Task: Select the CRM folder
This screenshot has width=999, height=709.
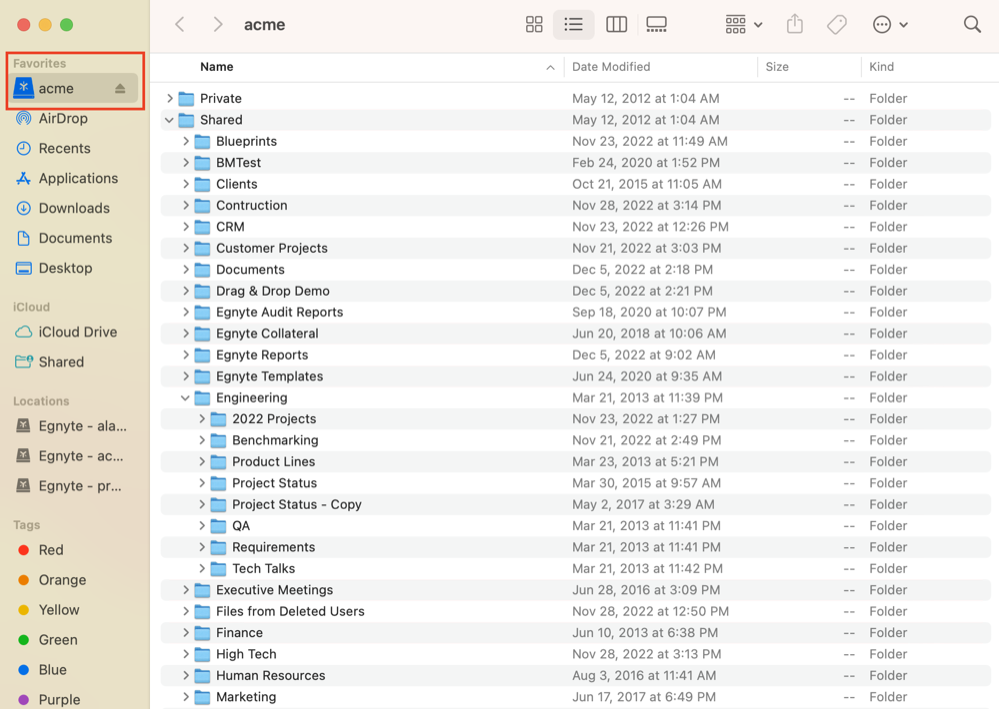Action: 576,227
